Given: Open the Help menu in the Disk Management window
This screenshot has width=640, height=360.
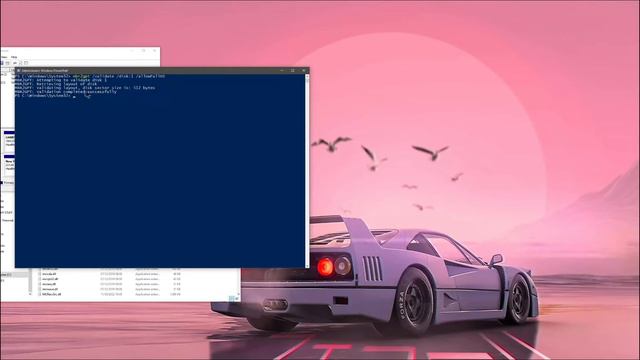Looking at the screenshot, I should 14,57.
